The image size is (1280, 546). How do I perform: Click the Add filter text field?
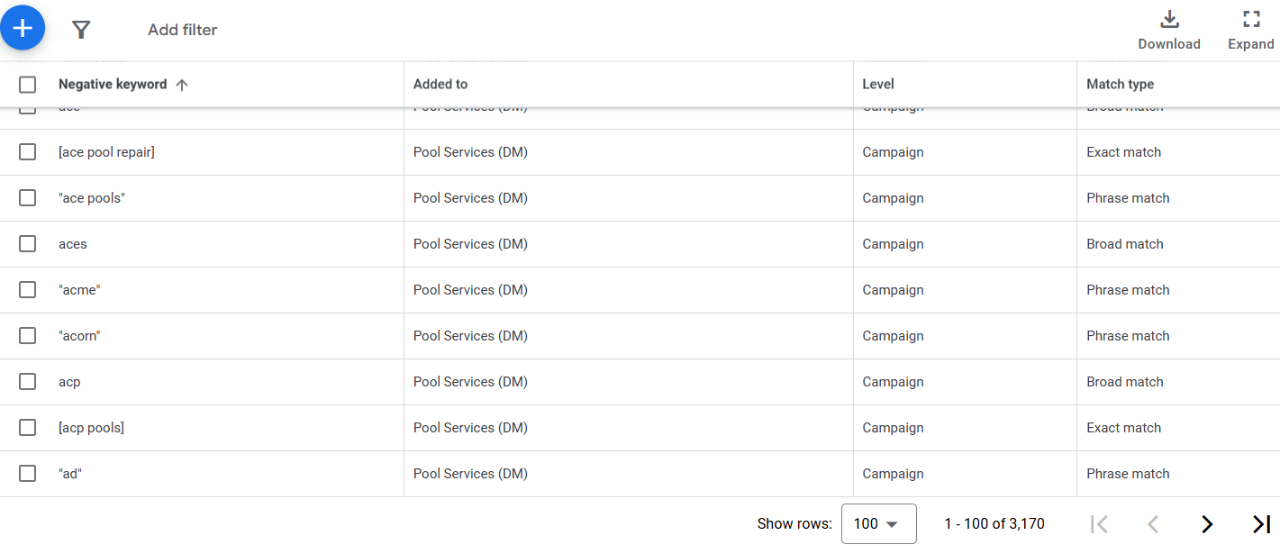183,30
